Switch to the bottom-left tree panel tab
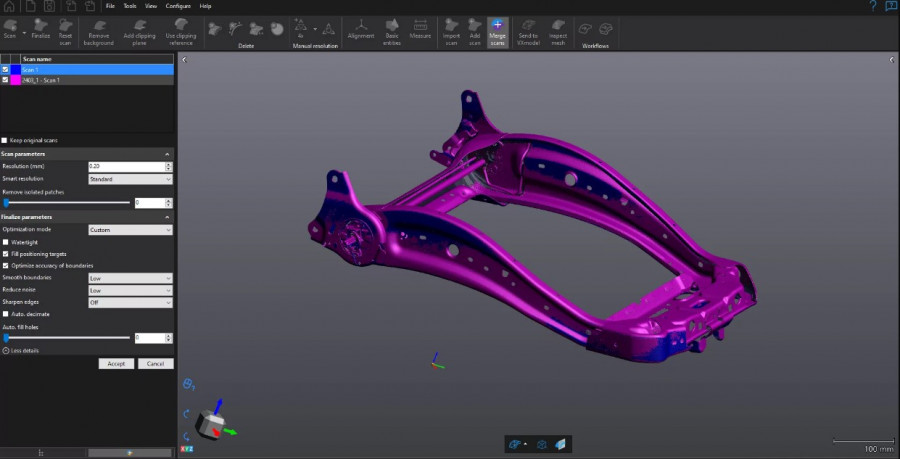This screenshot has width=900, height=459. (41, 453)
